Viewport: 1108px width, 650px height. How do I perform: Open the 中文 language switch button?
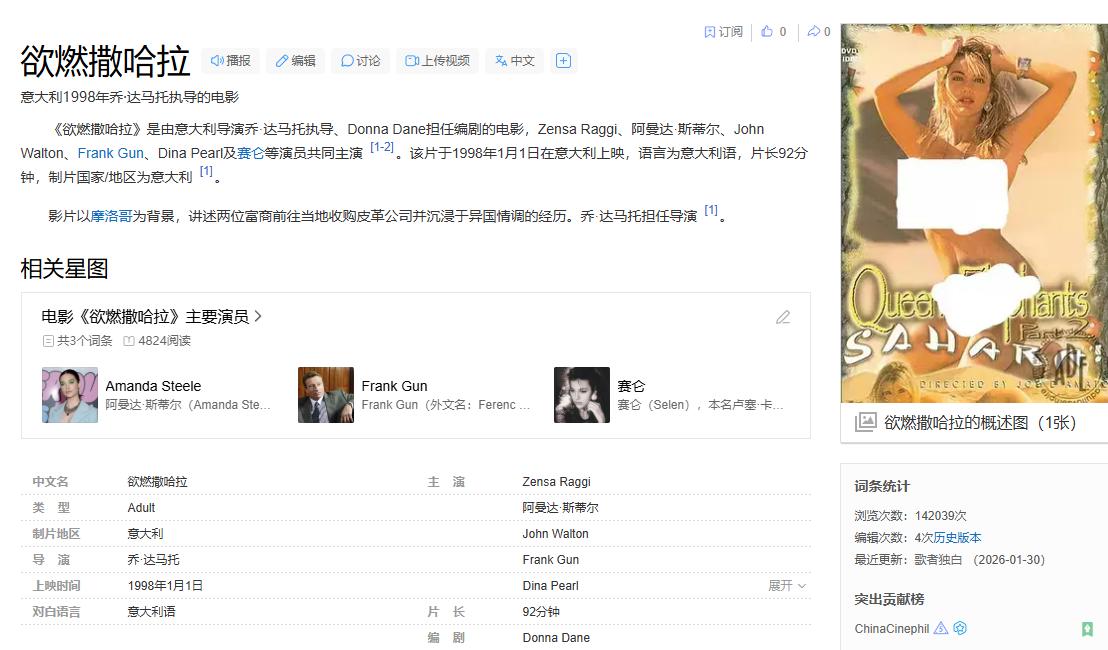514,61
